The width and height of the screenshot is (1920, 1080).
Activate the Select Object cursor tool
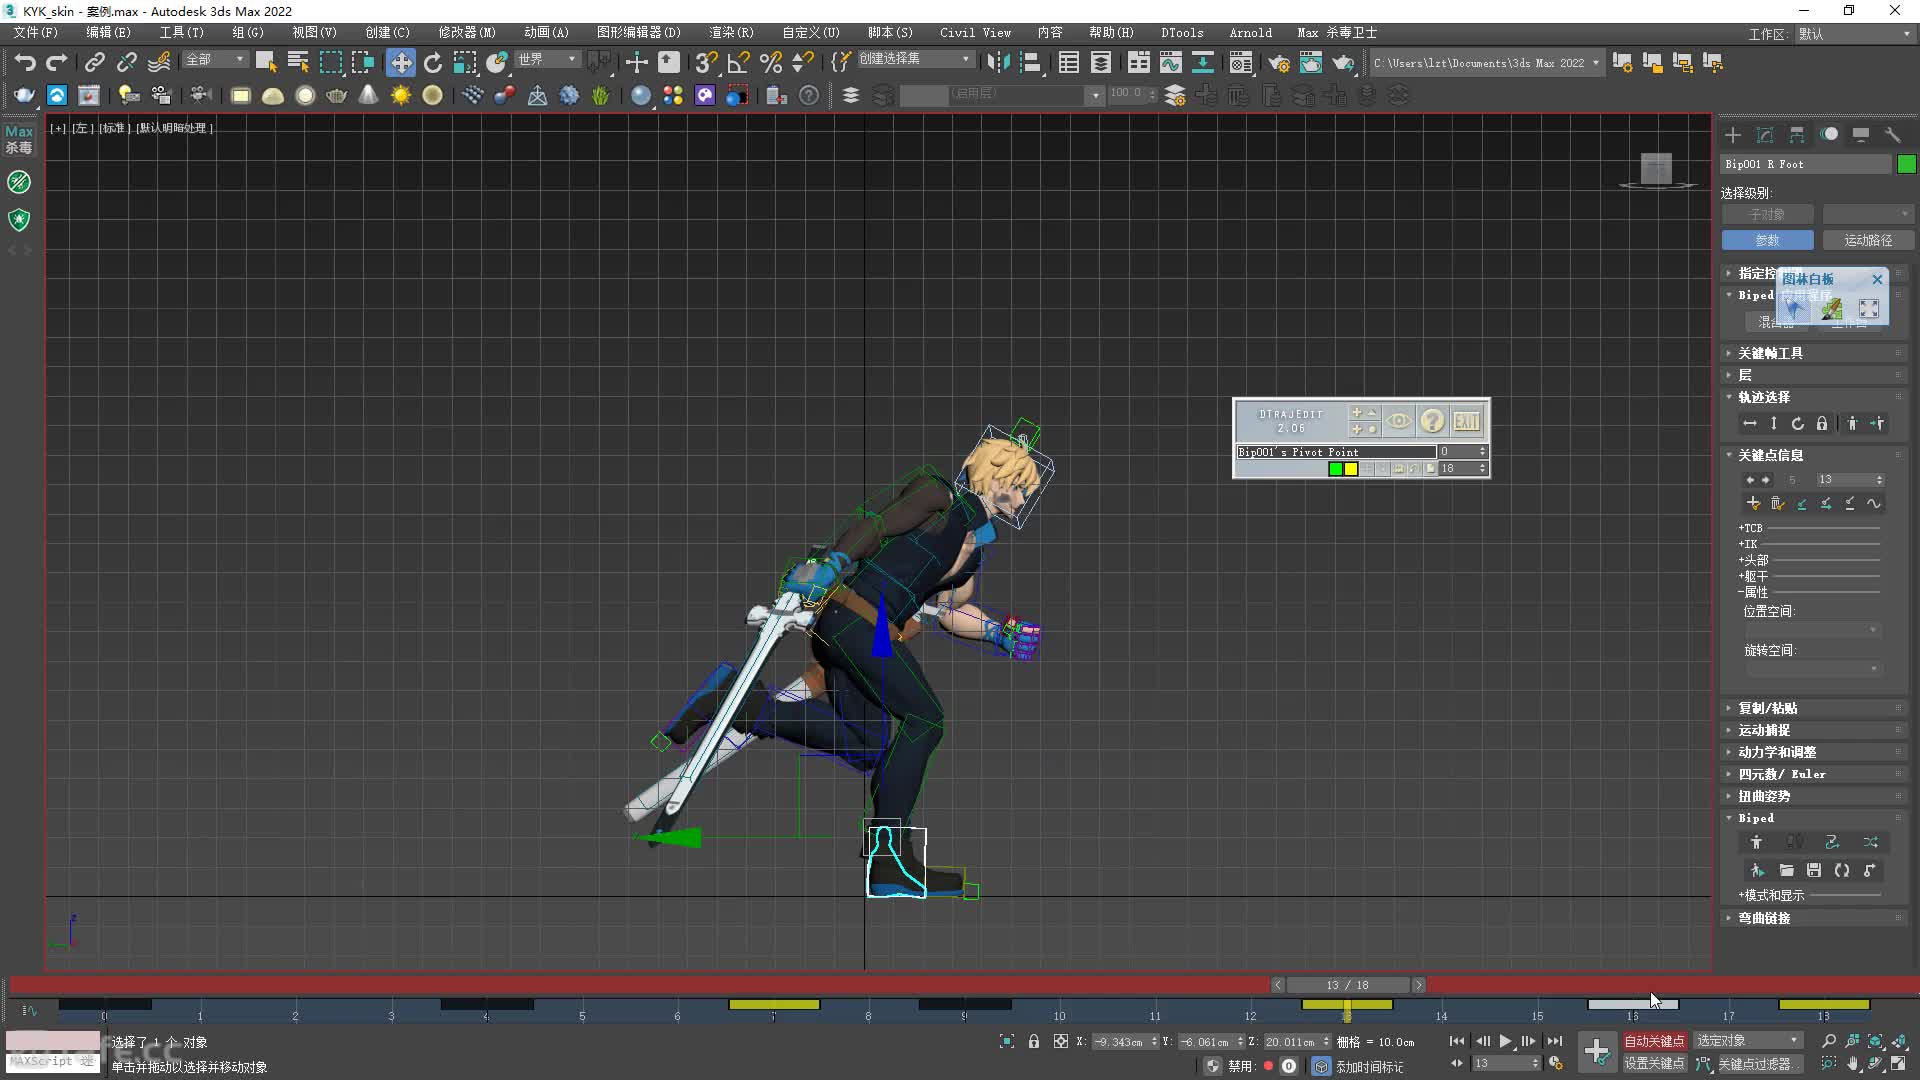266,62
